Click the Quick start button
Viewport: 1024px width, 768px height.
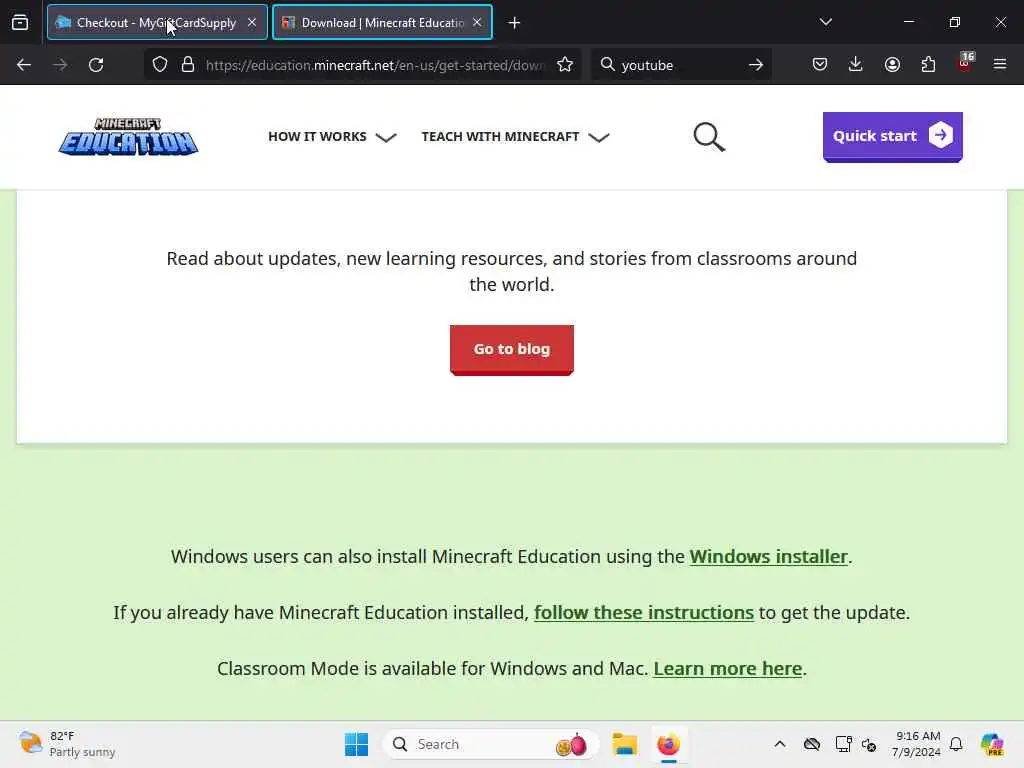(x=892, y=136)
